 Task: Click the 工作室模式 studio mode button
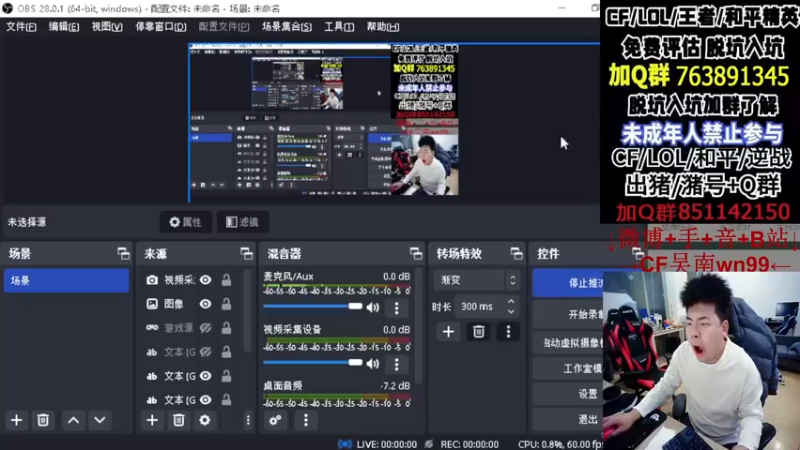568,368
